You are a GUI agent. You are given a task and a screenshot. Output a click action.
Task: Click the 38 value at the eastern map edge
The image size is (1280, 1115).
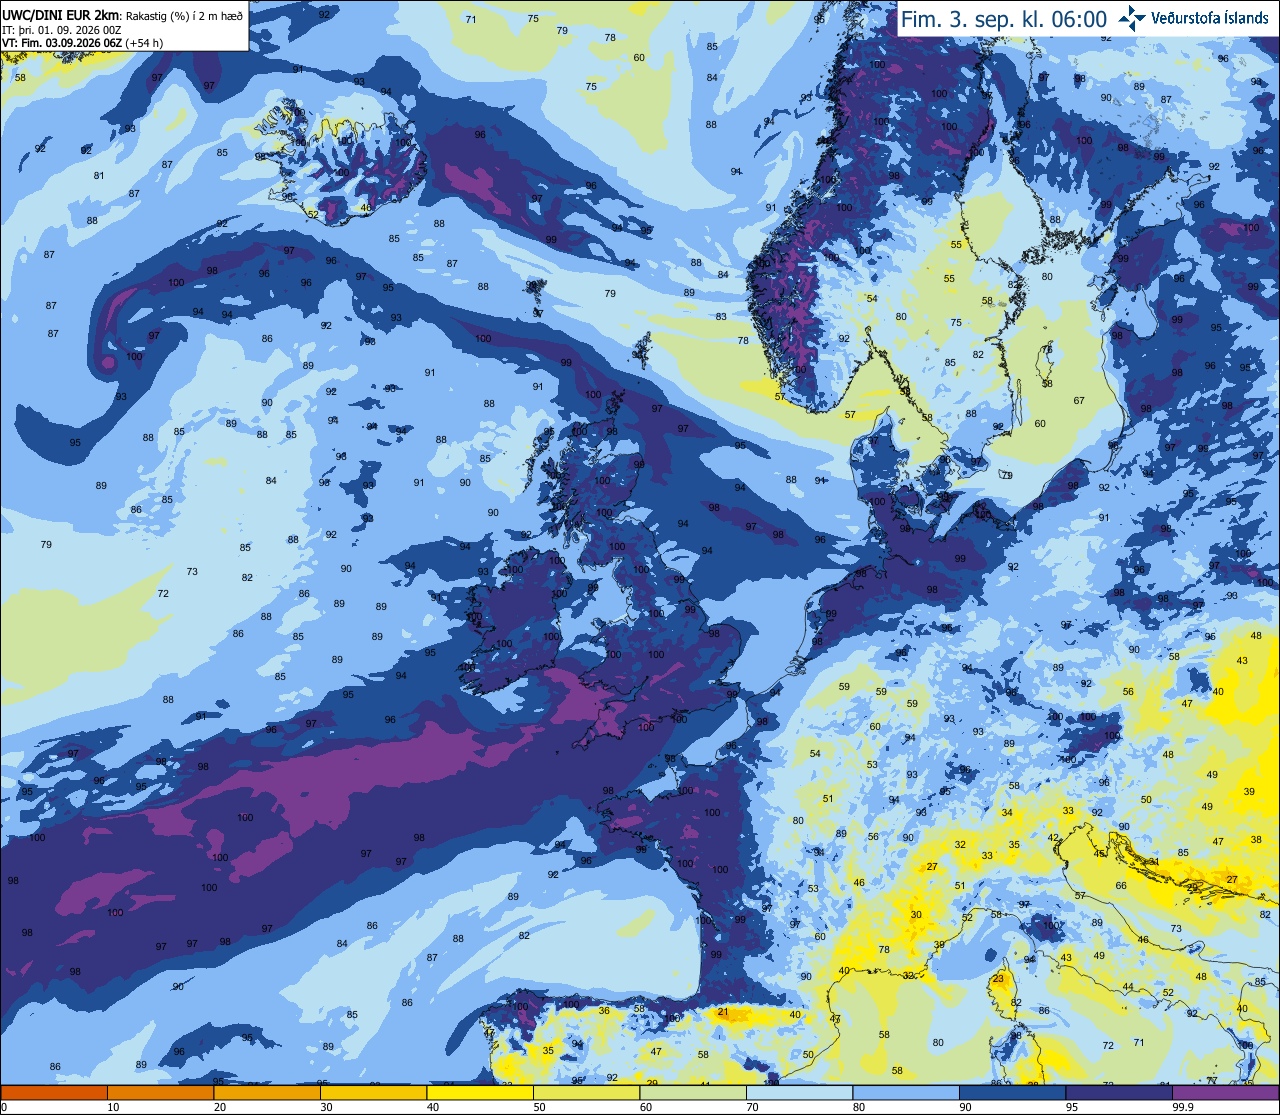[1256, 839]
